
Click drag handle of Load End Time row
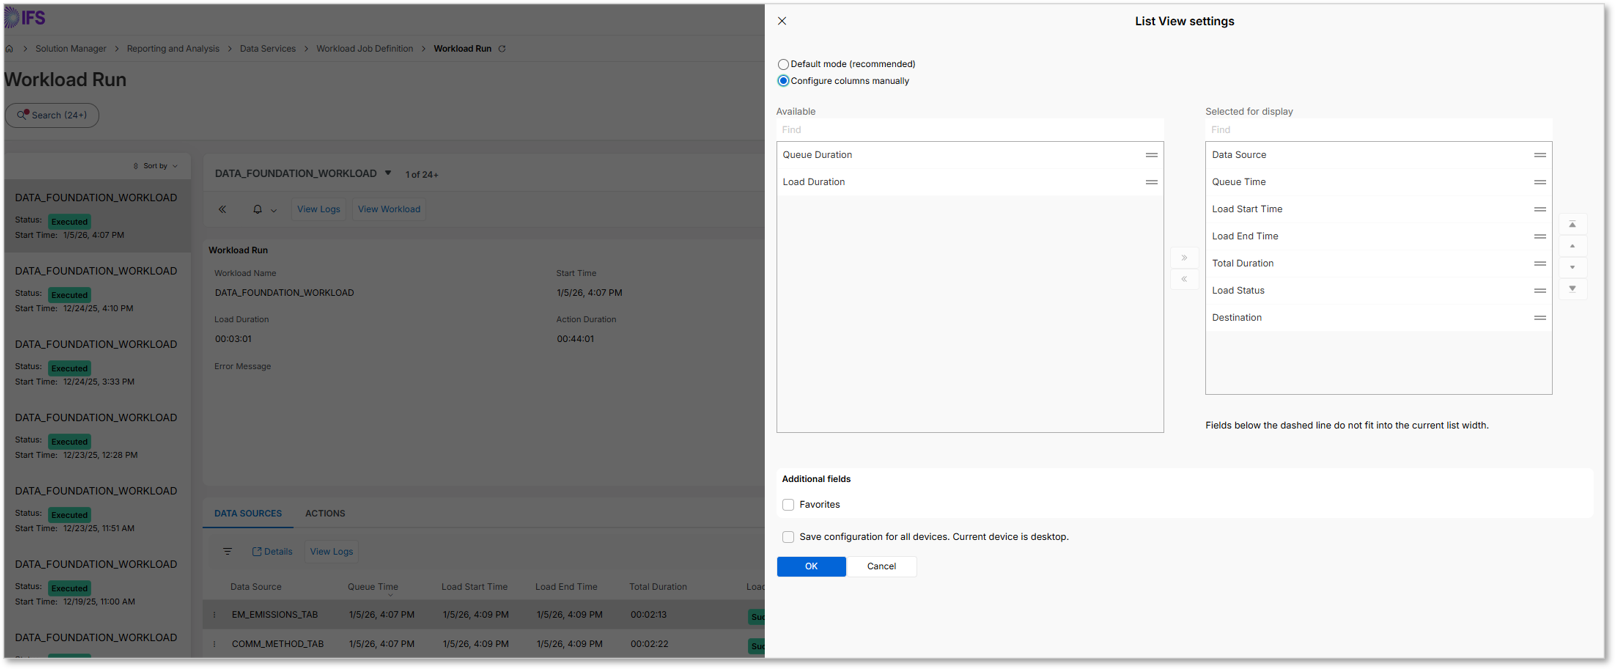tap(1539, 236)
